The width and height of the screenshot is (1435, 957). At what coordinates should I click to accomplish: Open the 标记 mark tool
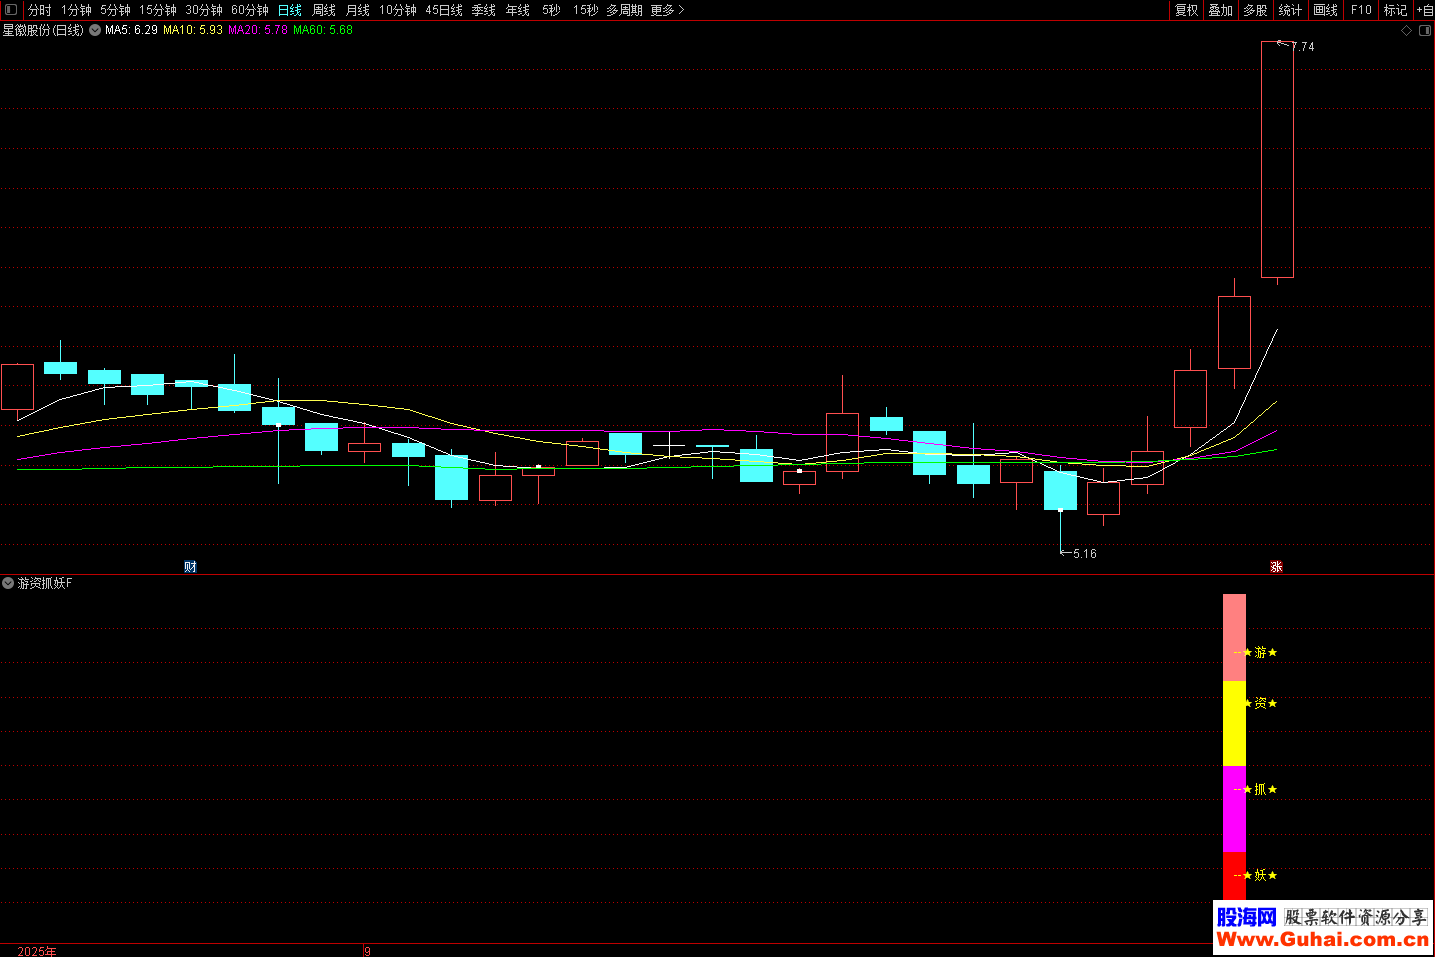(1395, 10)
